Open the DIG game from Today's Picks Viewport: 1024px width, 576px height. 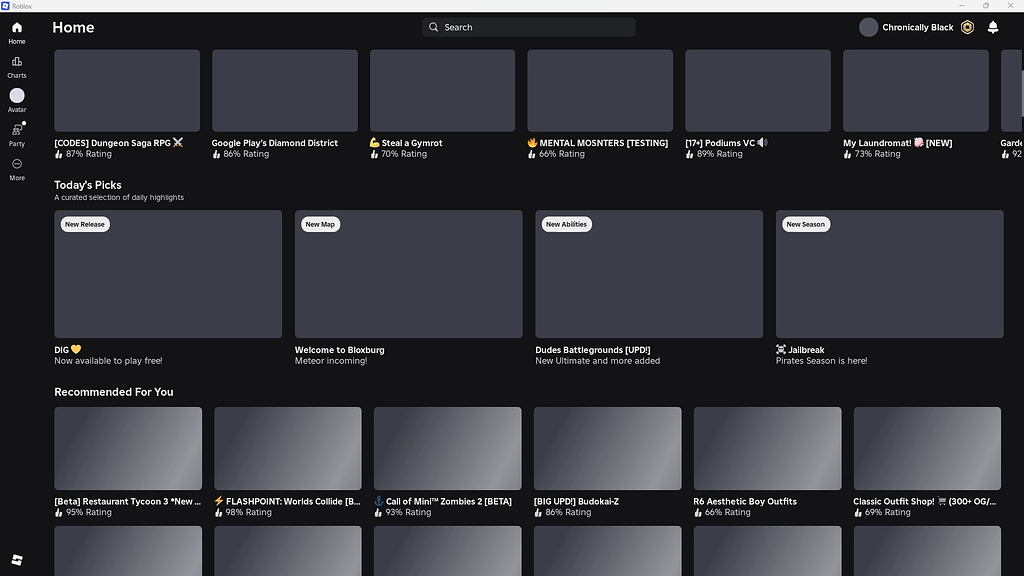click(167, 274)
